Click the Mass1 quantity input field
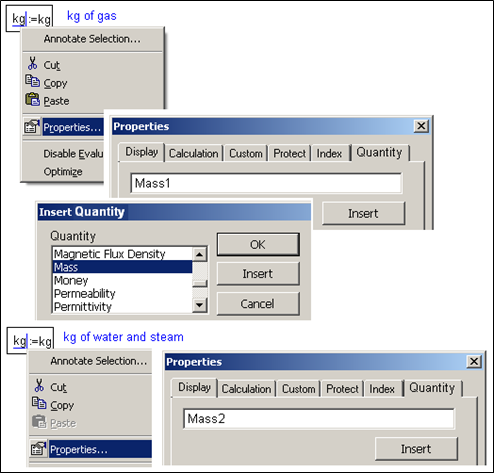Viewport: 494px width, 473px height. click(266, 183)
